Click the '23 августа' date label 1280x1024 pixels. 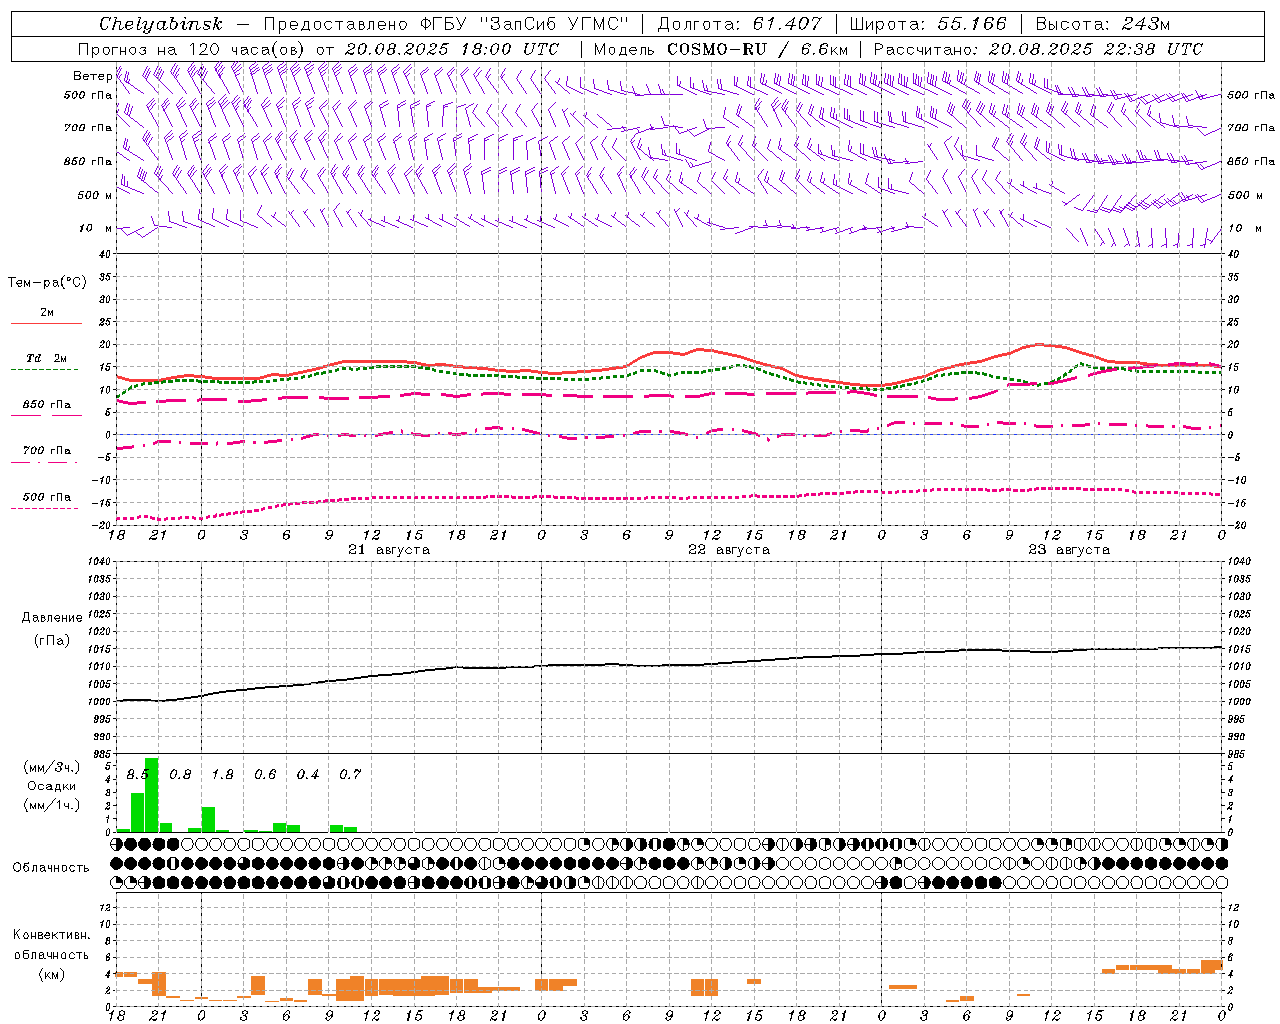(x=1069, y=550)
